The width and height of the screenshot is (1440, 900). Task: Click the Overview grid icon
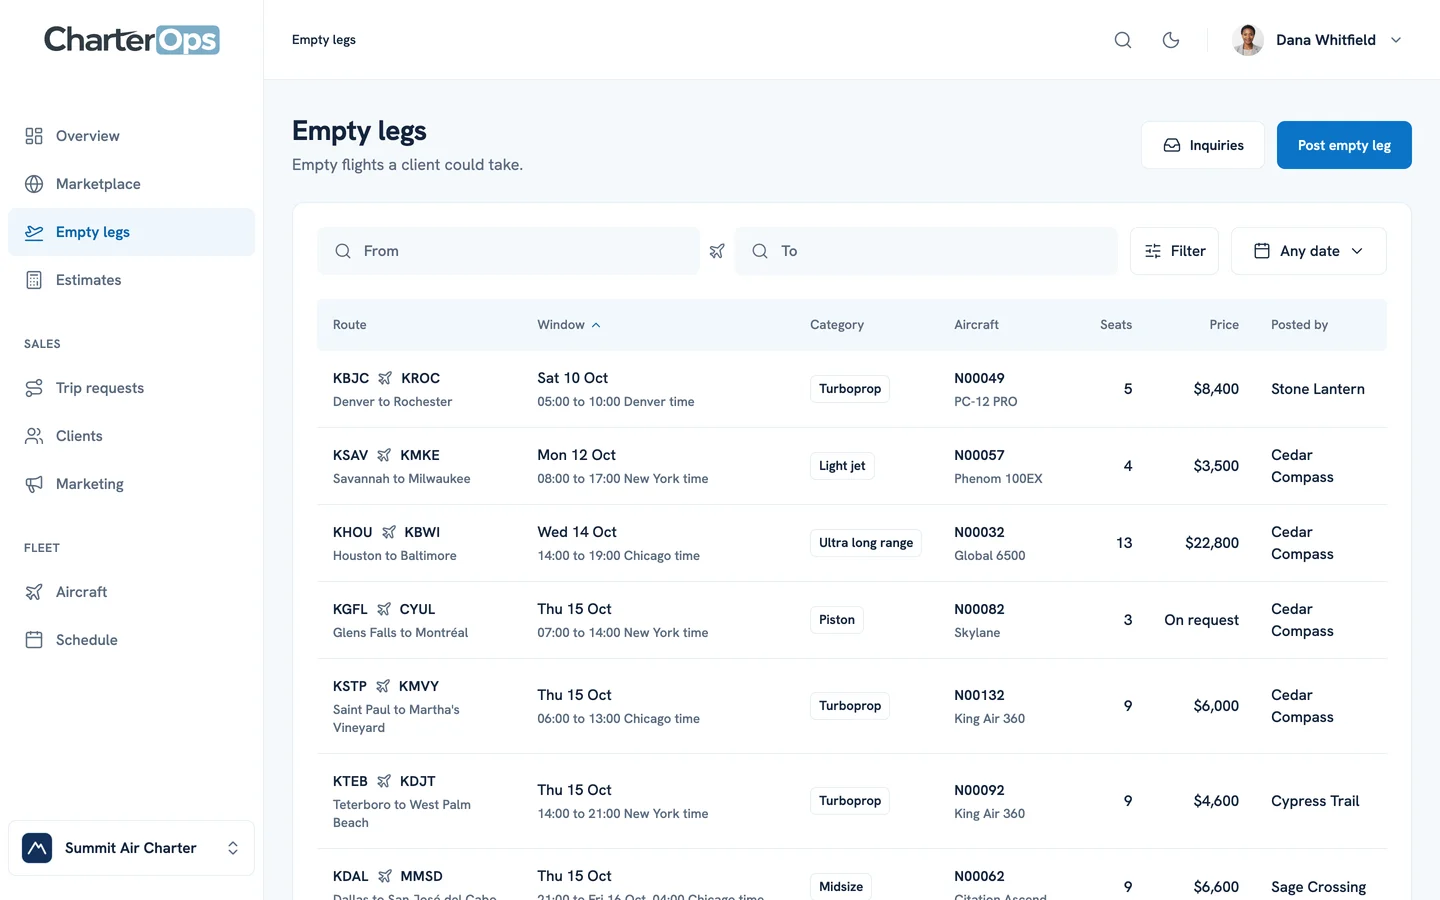34,136
